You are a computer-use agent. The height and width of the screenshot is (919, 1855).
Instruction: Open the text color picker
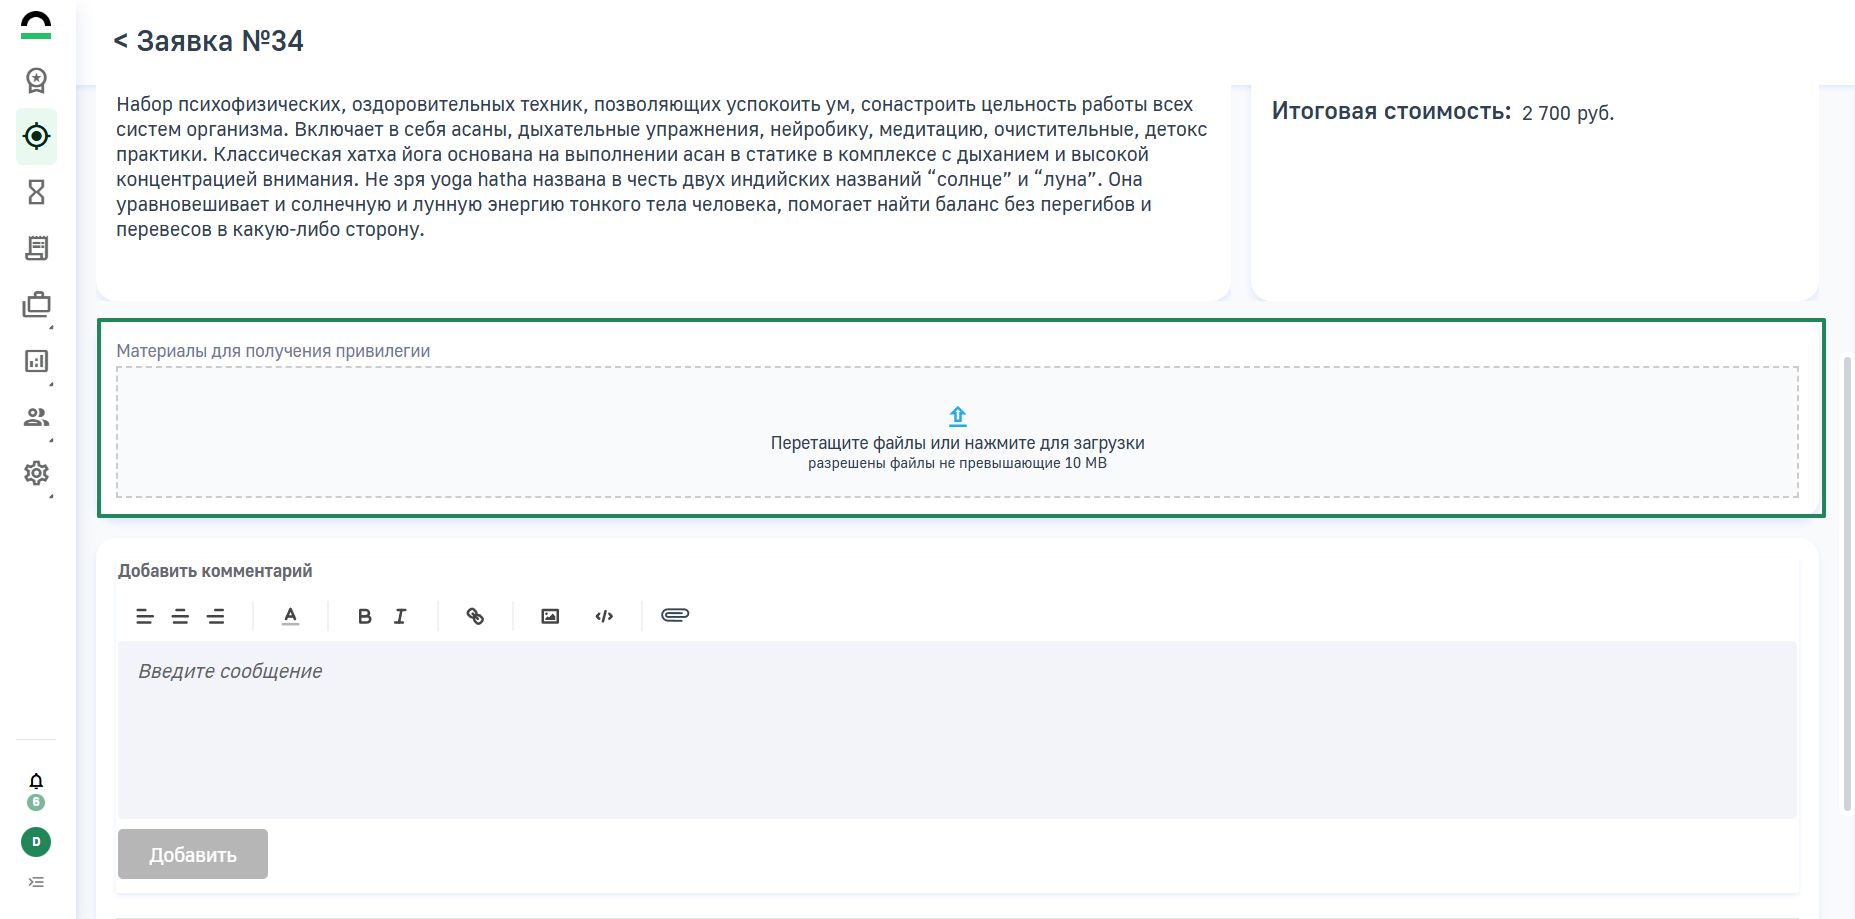pyautogui.click(x=290, y=616)
